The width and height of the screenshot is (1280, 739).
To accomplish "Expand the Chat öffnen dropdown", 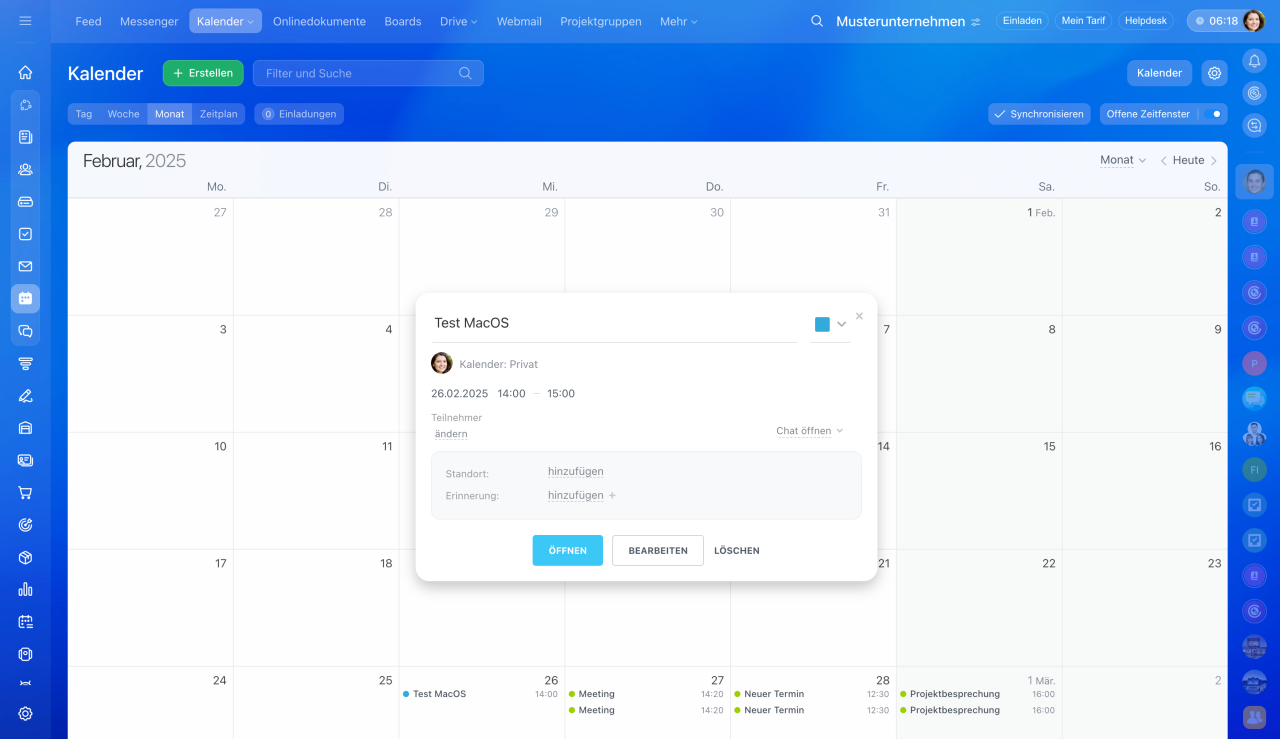I will (x=810, y=431).
